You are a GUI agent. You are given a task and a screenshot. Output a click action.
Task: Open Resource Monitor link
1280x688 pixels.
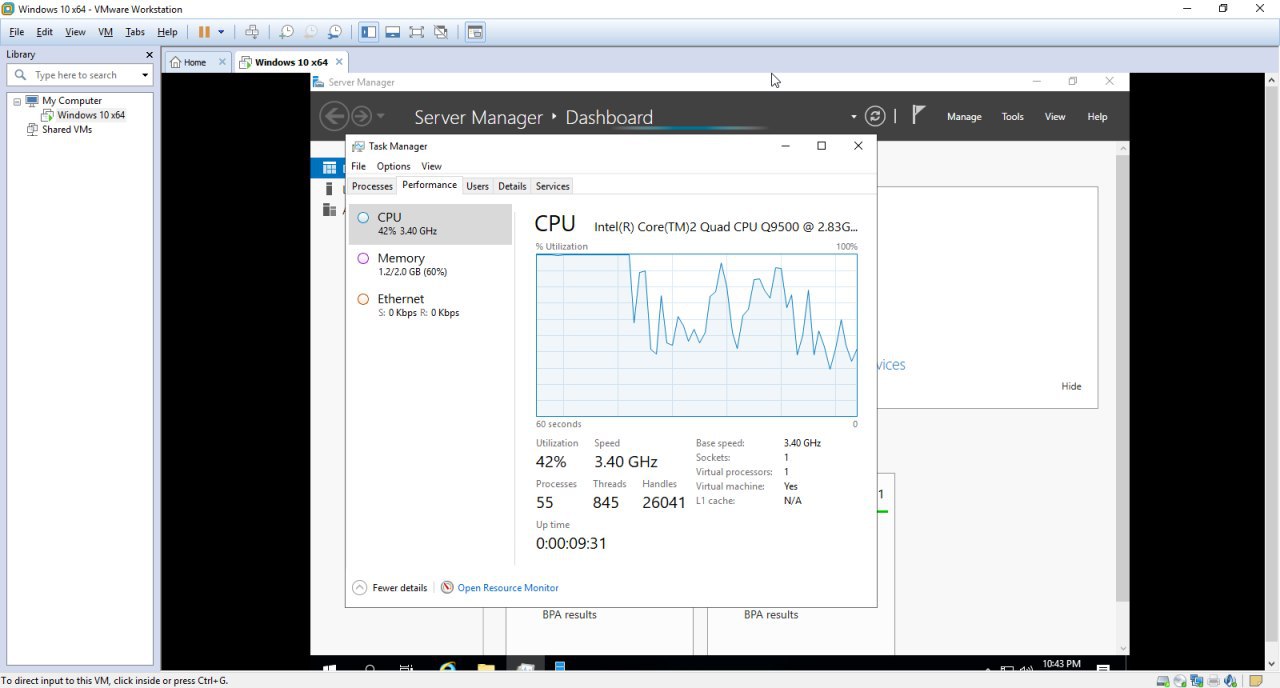pyautogui.click(x=508, y=588)
